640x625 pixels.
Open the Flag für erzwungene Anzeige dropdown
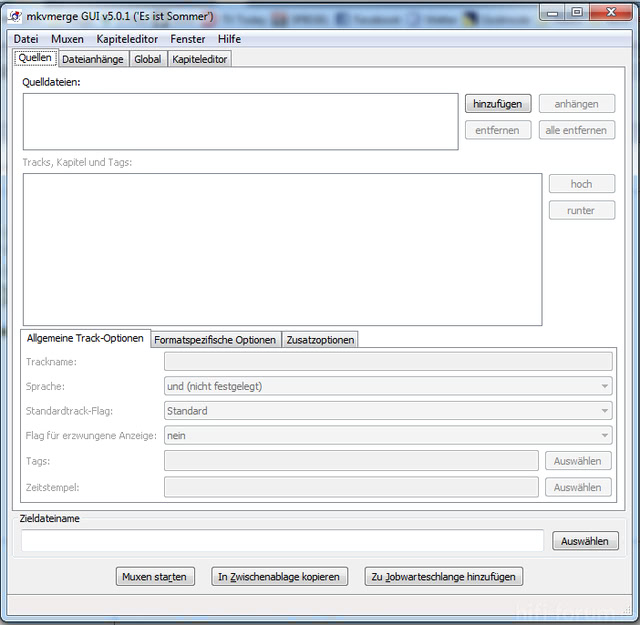pos(388,436)
